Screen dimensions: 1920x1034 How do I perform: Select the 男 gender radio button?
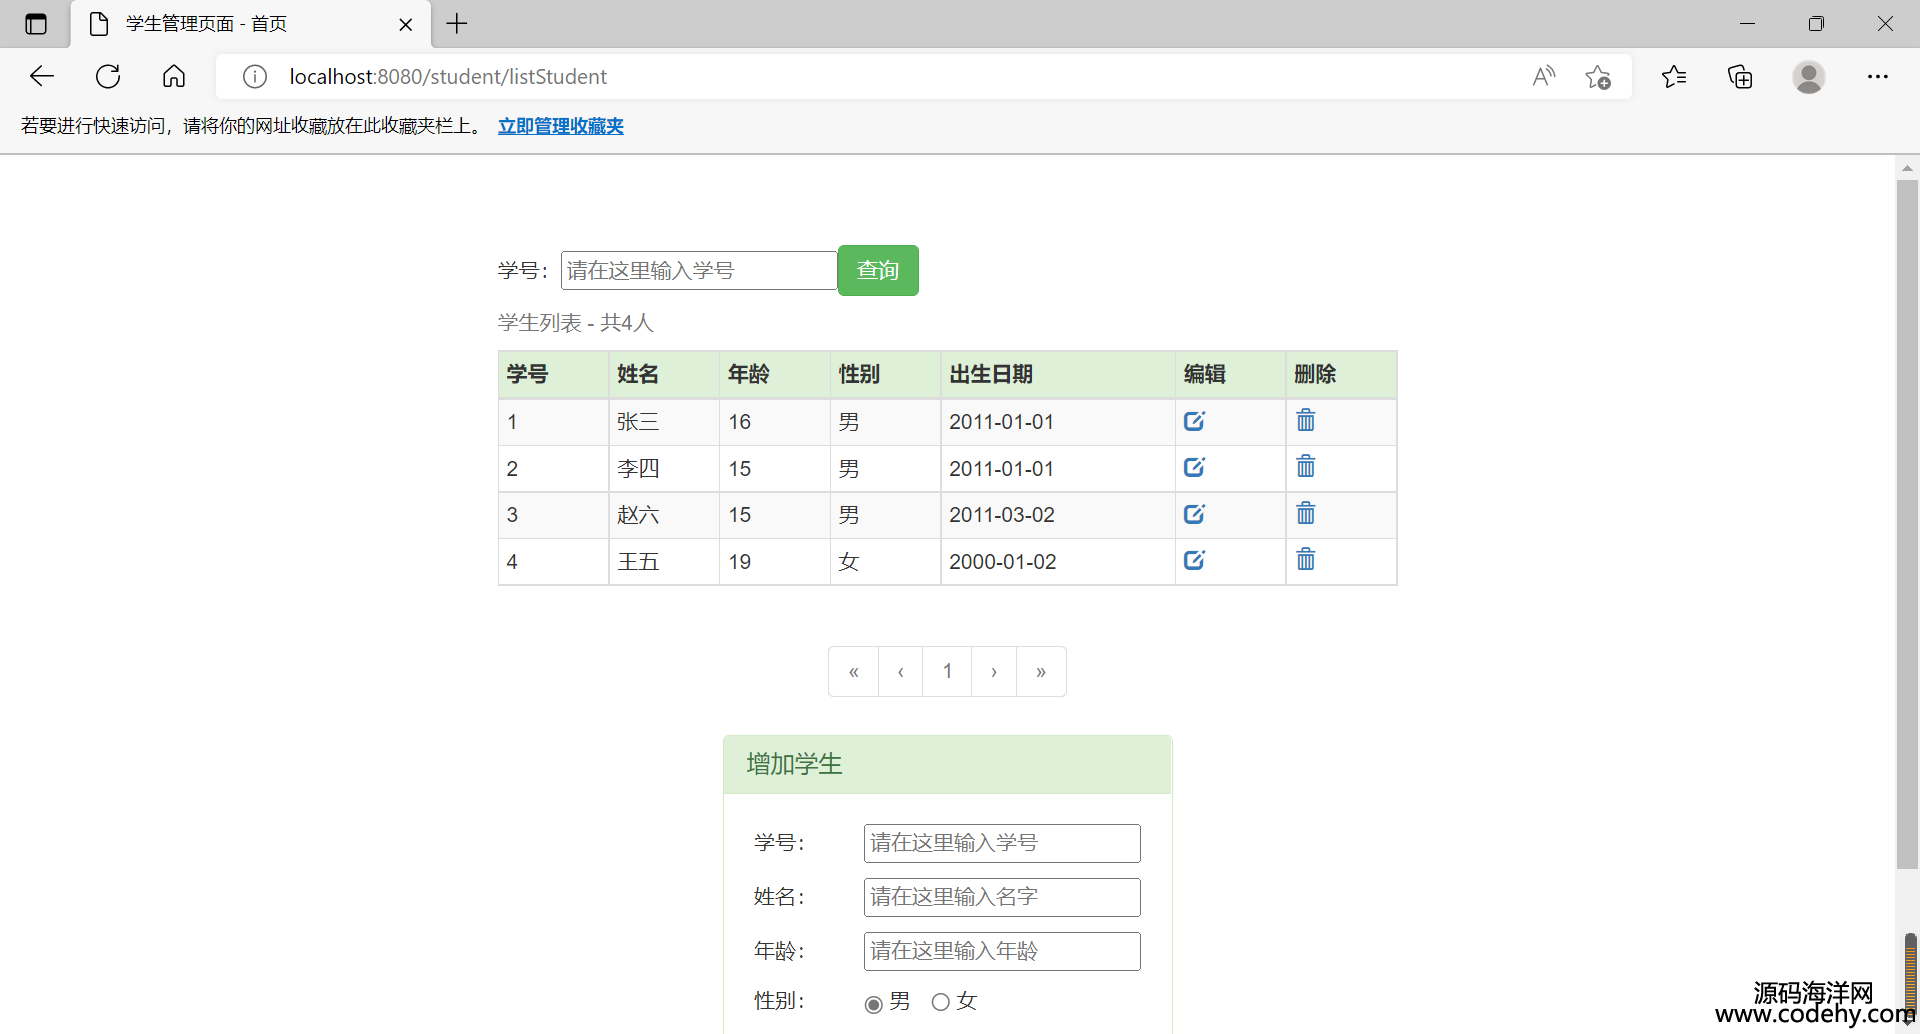[x=874, y=1003]
